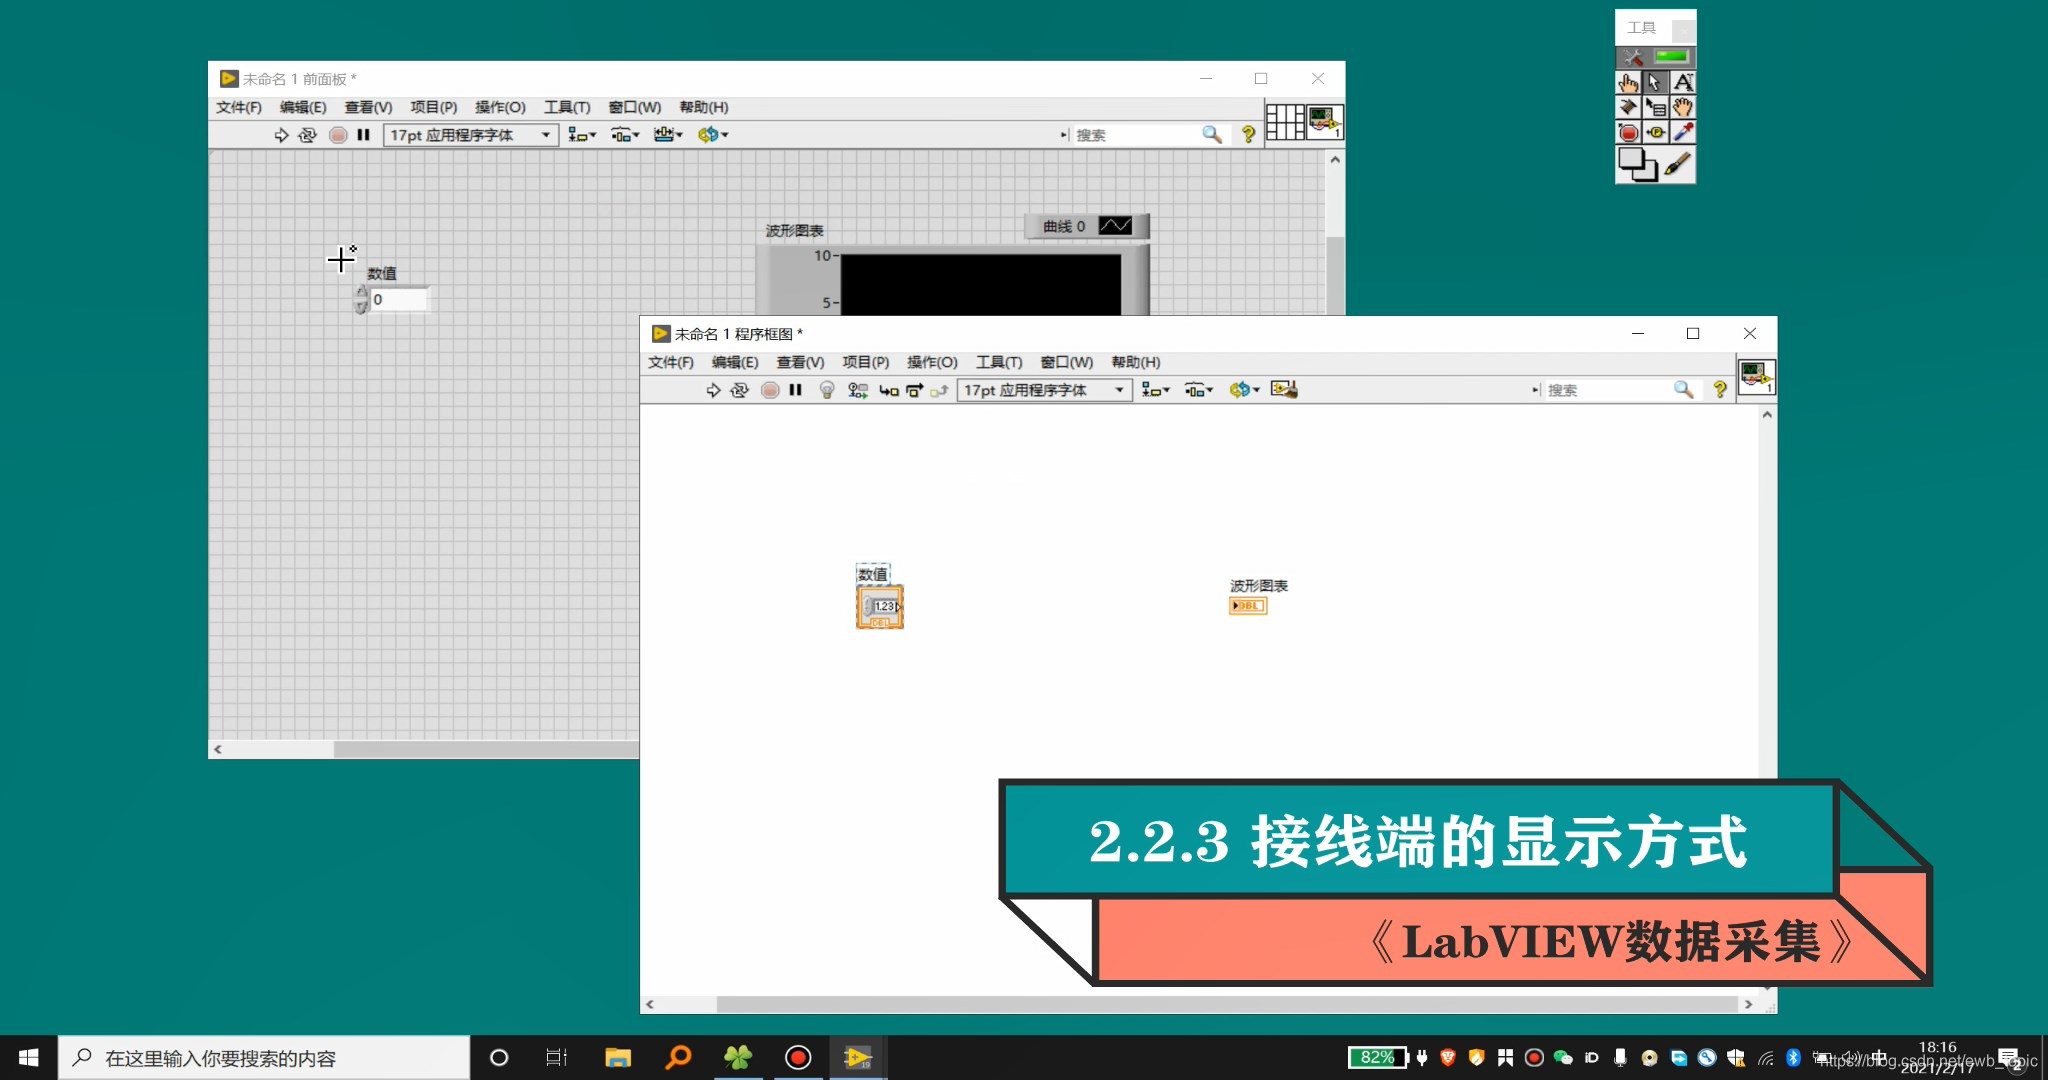2048x1080 pixels.
Task: Click block diagram horizontal scrollbar right arrow
Action: tap(1748, 1004)
